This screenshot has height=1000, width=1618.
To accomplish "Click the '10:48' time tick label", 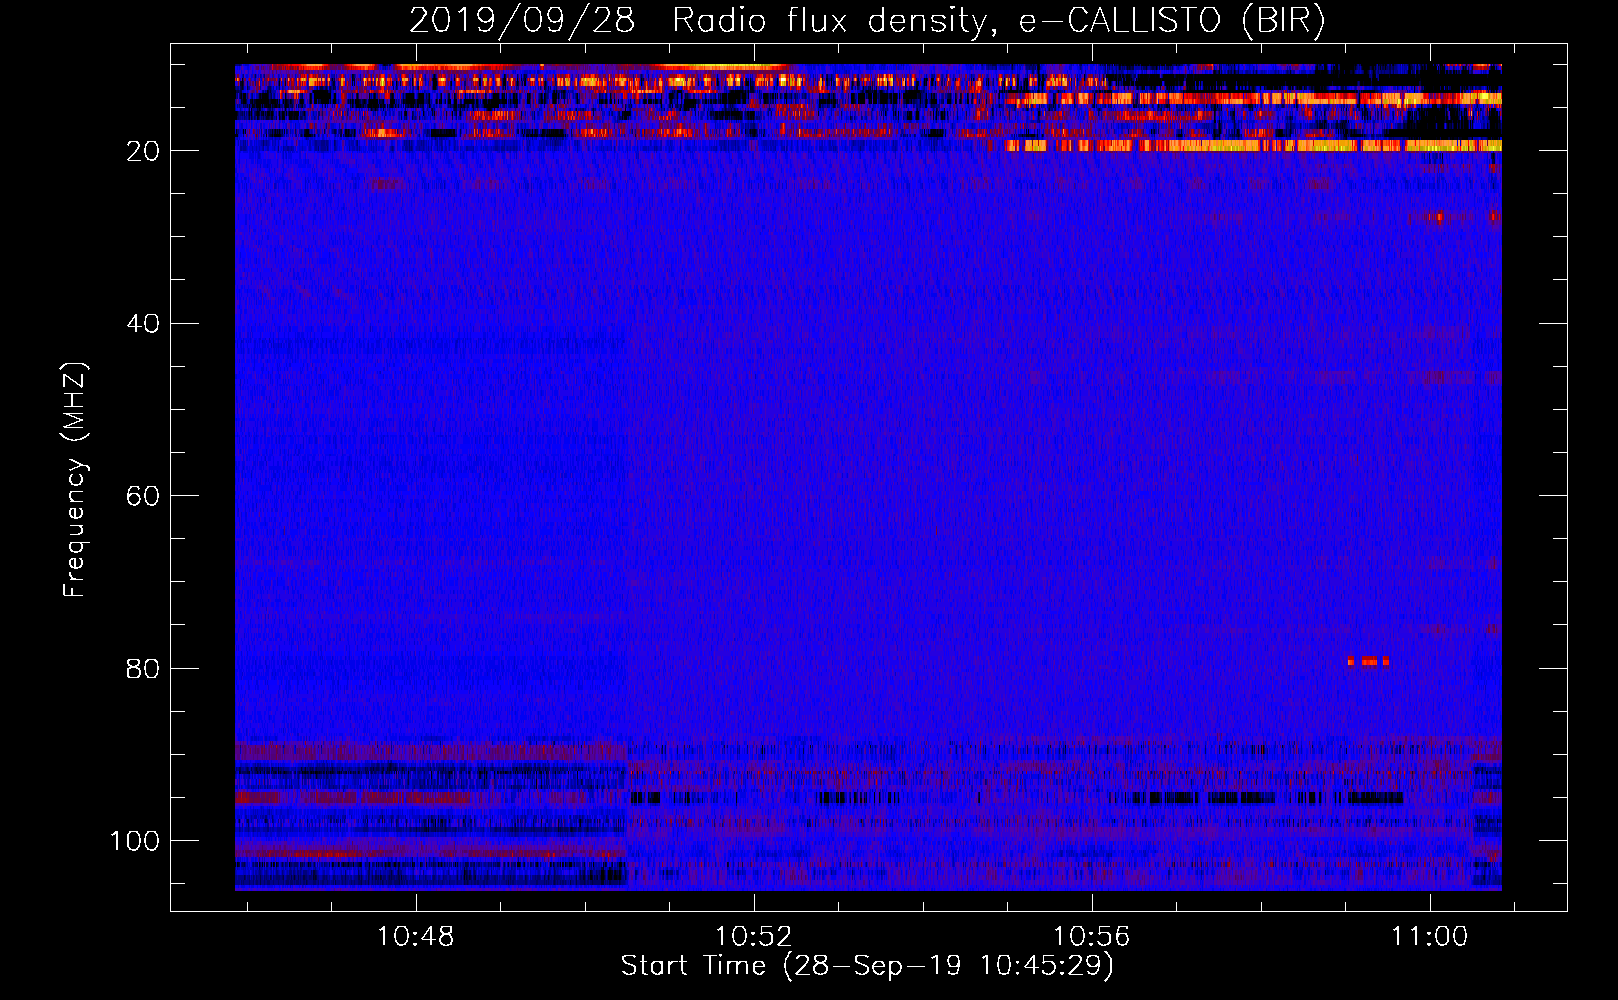I will (415, 937).
